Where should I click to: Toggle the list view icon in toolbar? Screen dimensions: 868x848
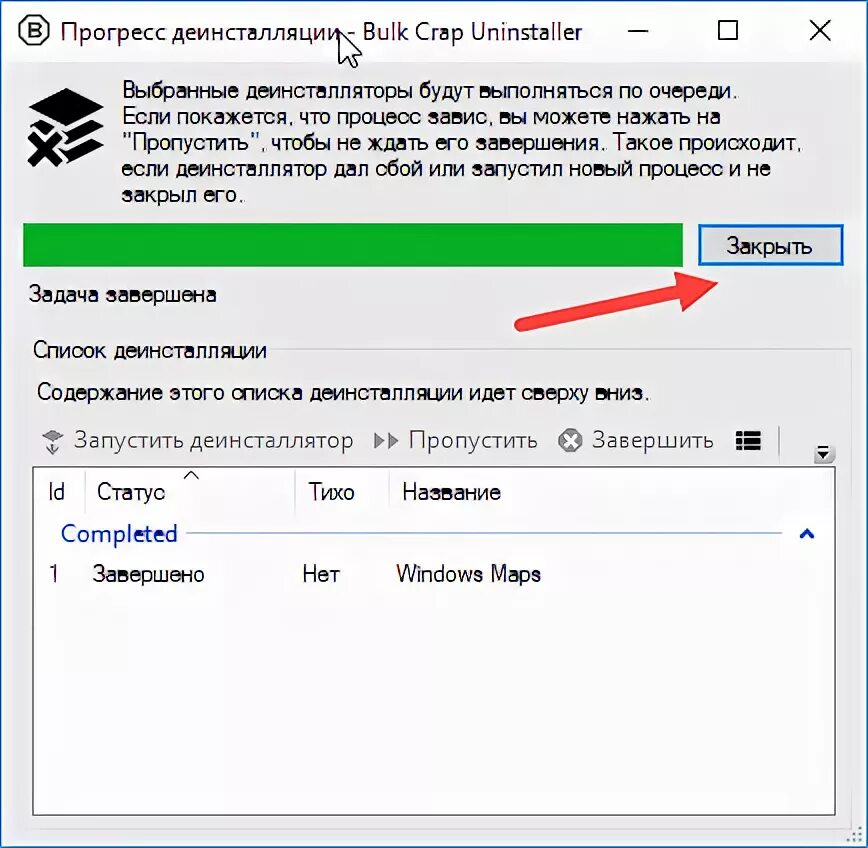tap(748, 441)
